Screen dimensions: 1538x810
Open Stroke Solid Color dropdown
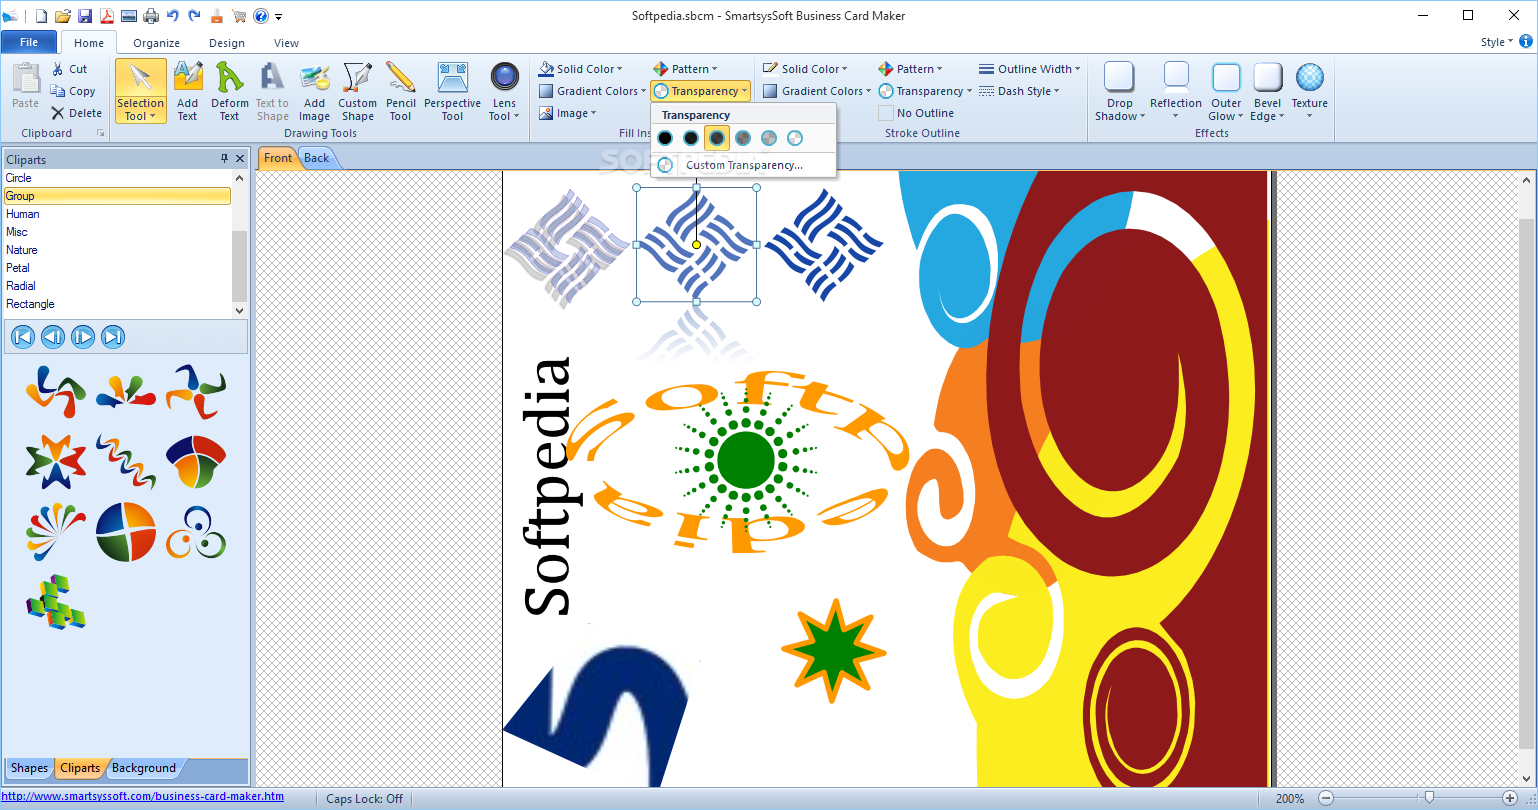coord(805,69)
